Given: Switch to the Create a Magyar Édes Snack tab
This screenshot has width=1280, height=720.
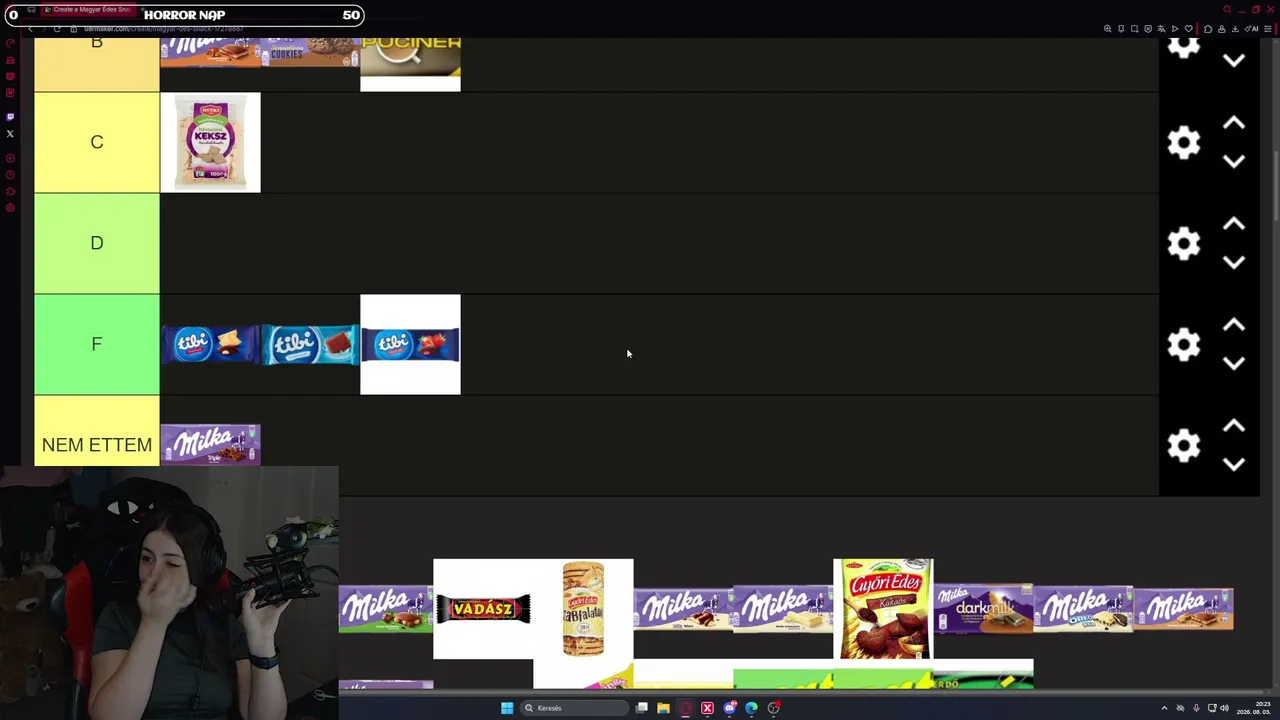Looking at the screenshot, I should 88,10.
